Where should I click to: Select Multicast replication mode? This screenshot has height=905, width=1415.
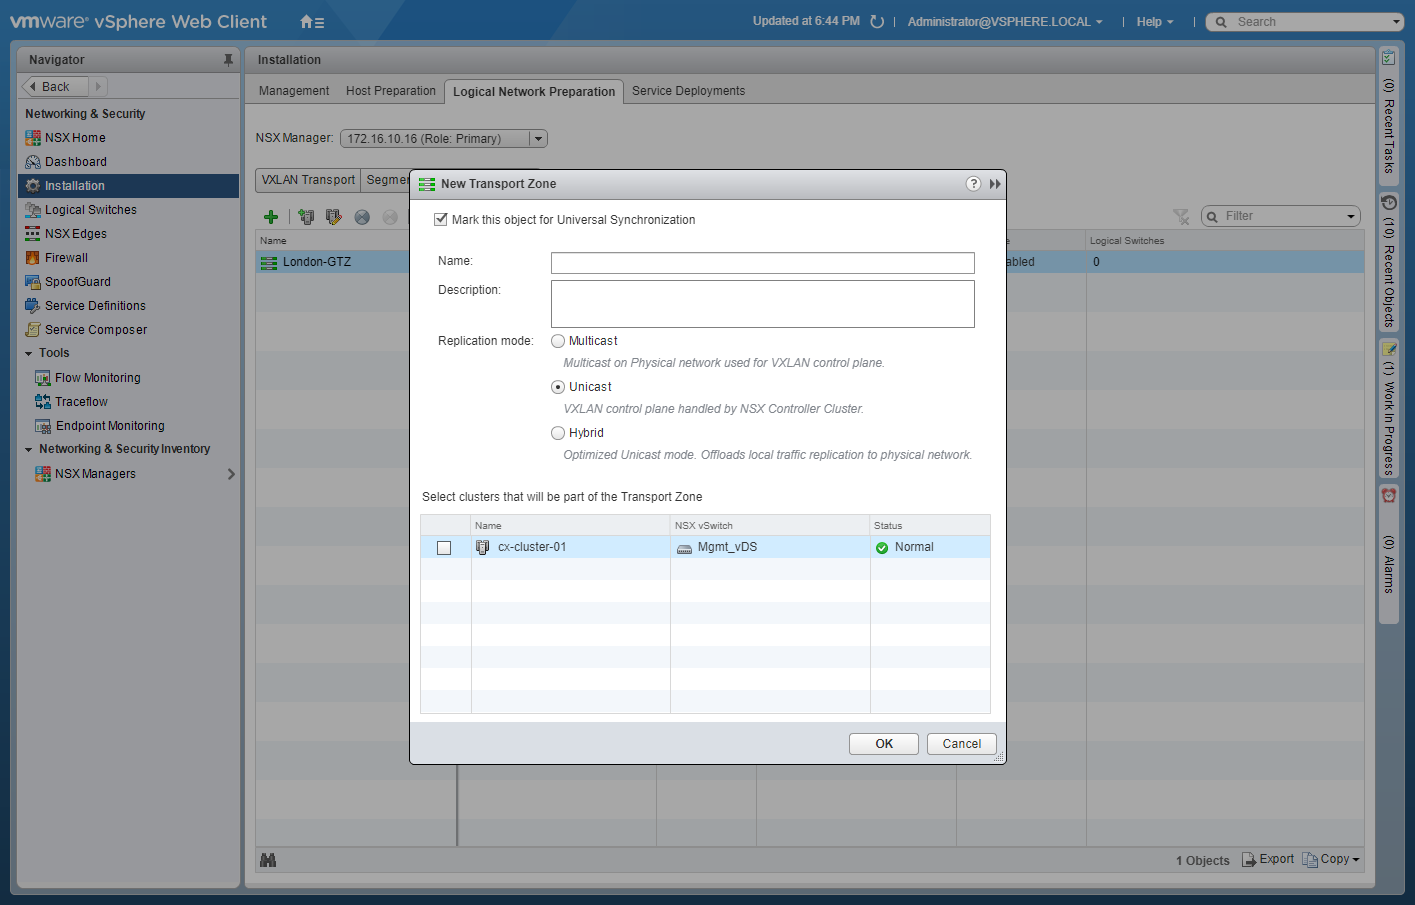[558, 341]
